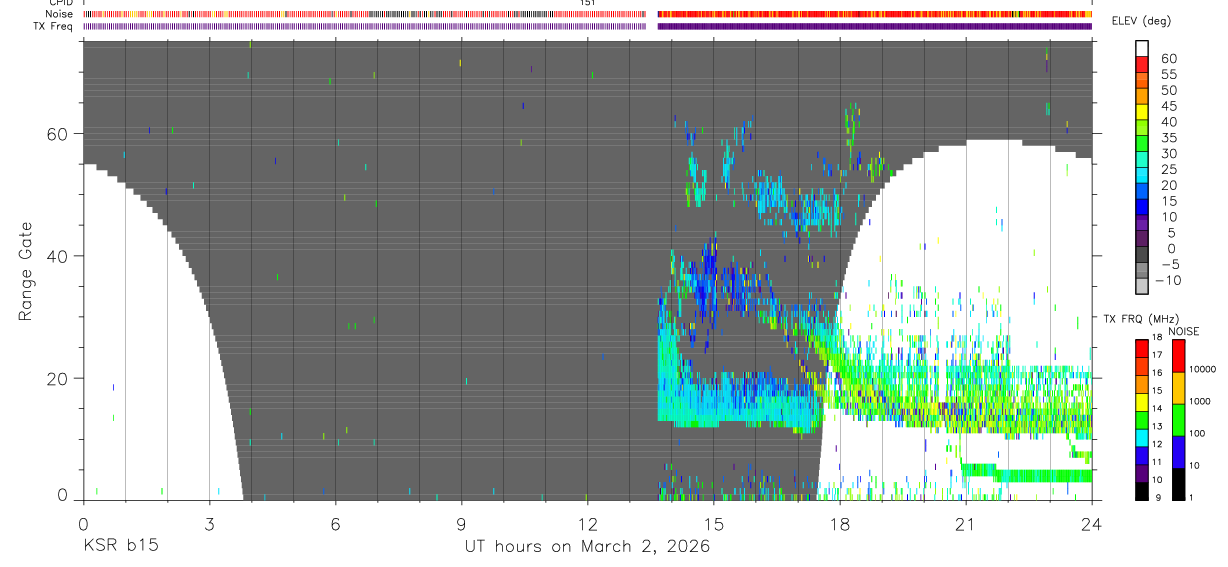
Task: Click the "Range Gate" y-axis title
Action: click(x=26, y=270)
